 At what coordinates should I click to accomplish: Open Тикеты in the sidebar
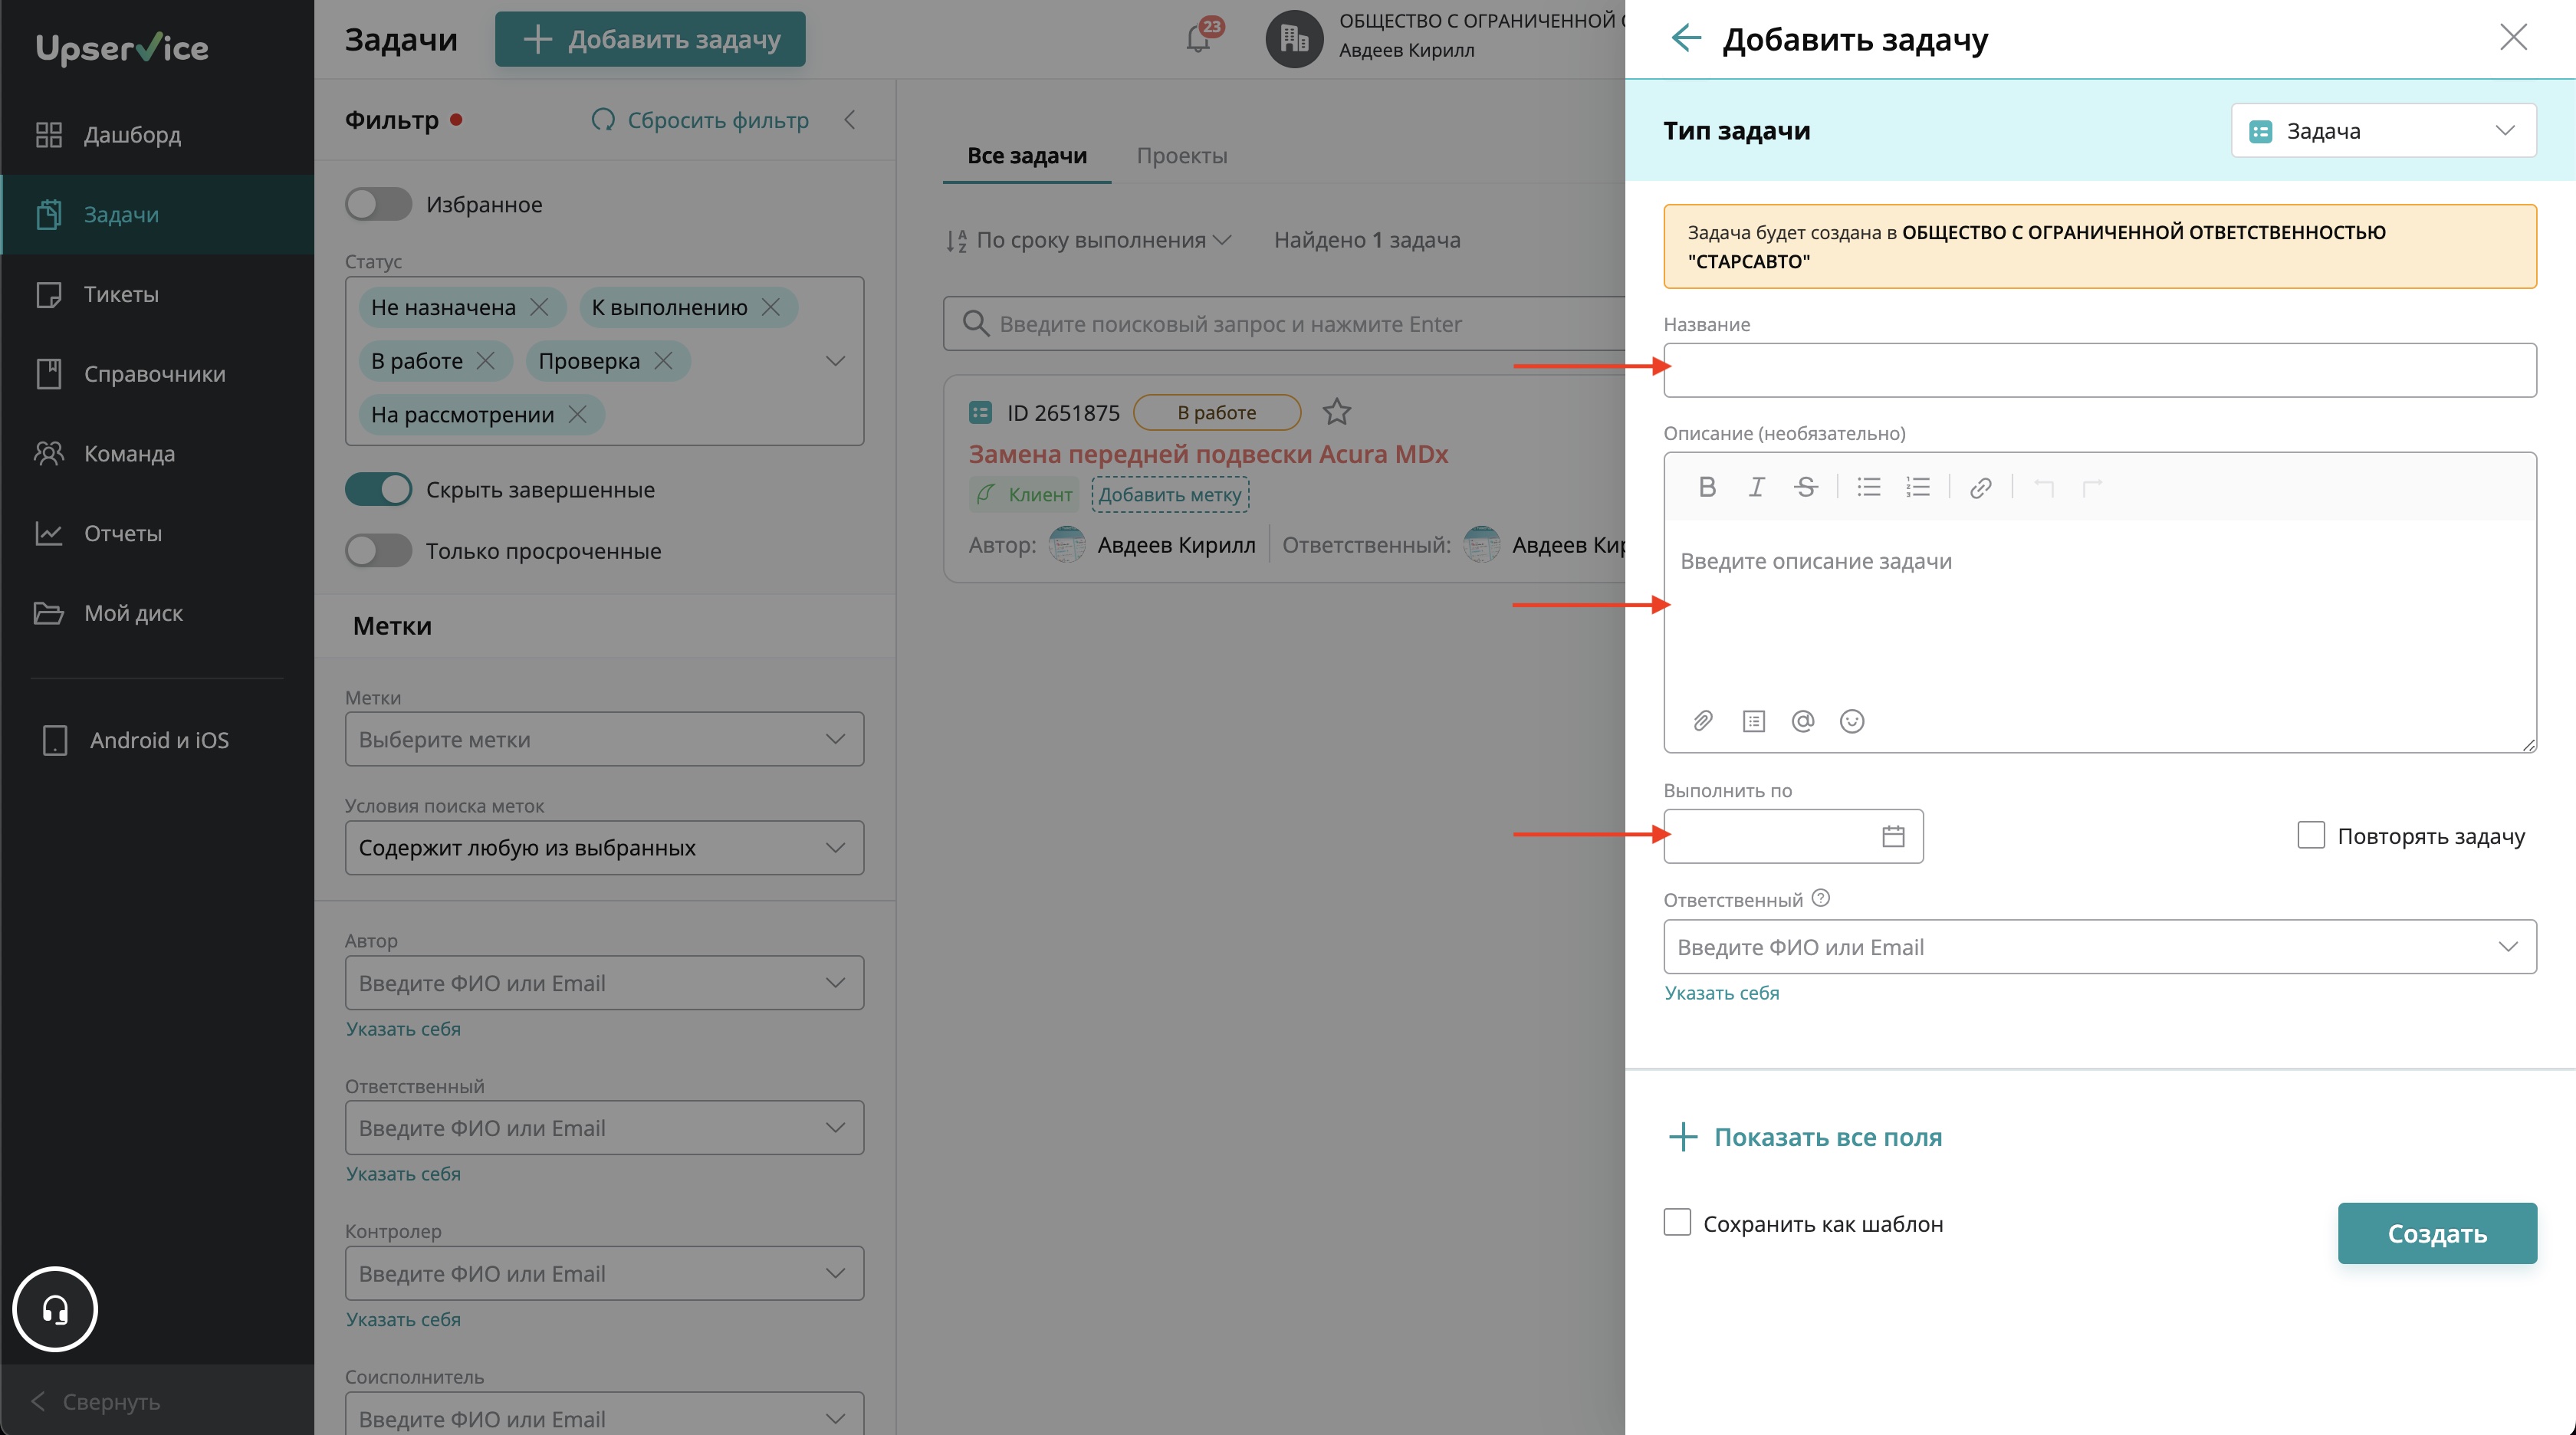click(120, 294)
